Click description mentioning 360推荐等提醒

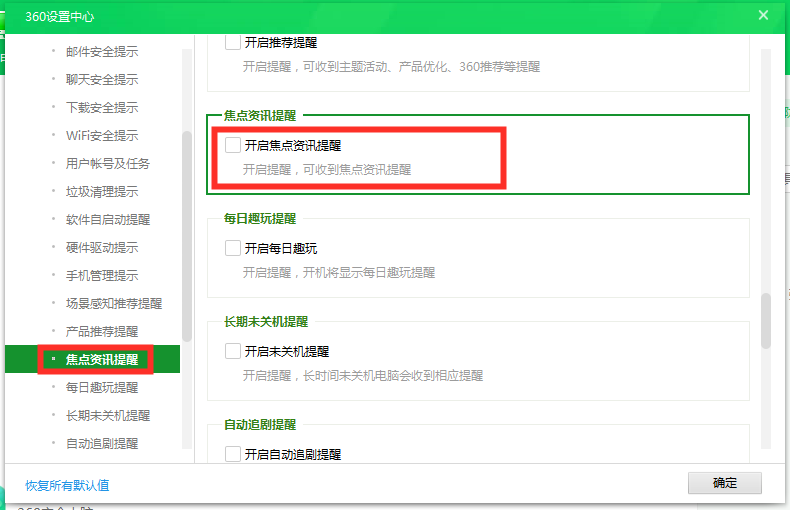pos(391,67)
